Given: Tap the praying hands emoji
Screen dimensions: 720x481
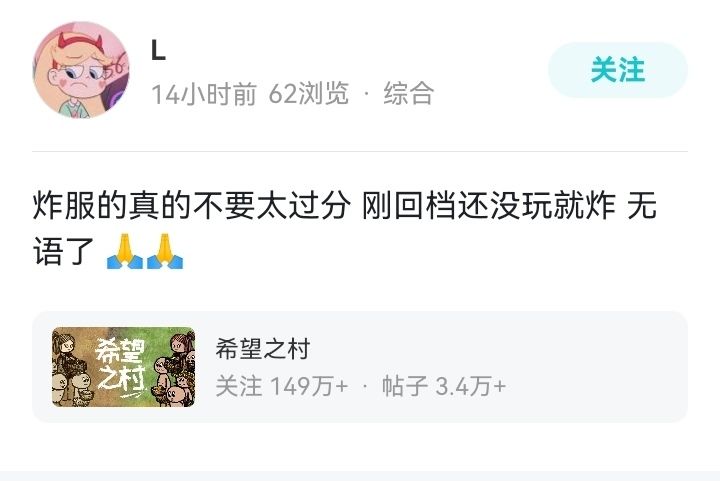Looking at the screenshot, I should tap(124, 252).
